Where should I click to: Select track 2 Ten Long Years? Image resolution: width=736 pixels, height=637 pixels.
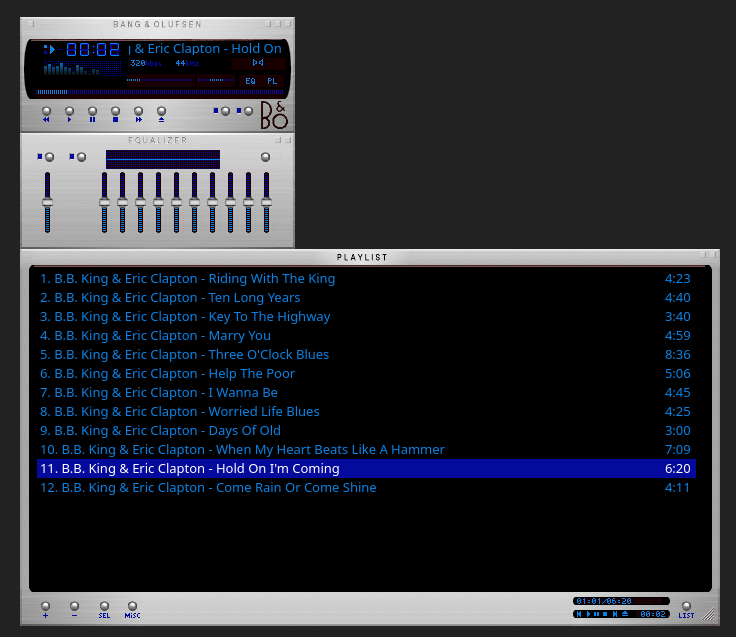coord(366,298)
